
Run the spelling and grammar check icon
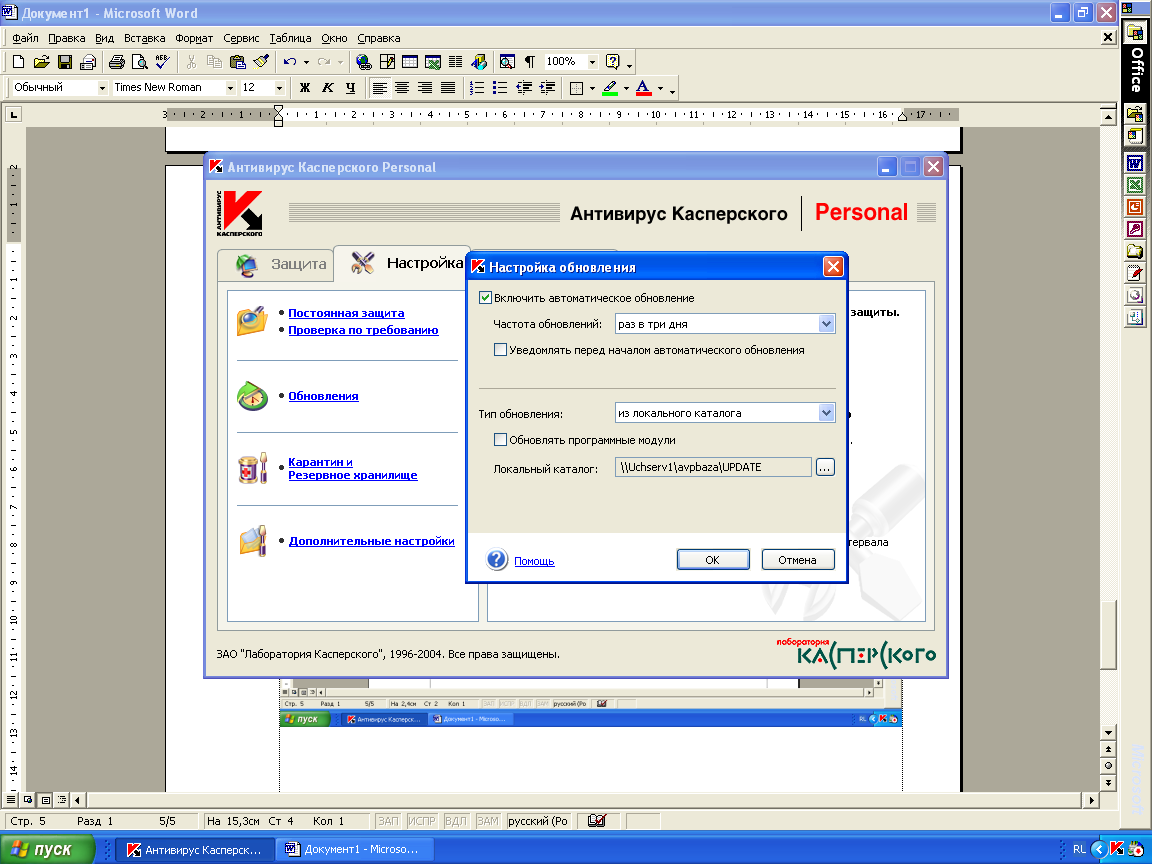pos(162,62)
